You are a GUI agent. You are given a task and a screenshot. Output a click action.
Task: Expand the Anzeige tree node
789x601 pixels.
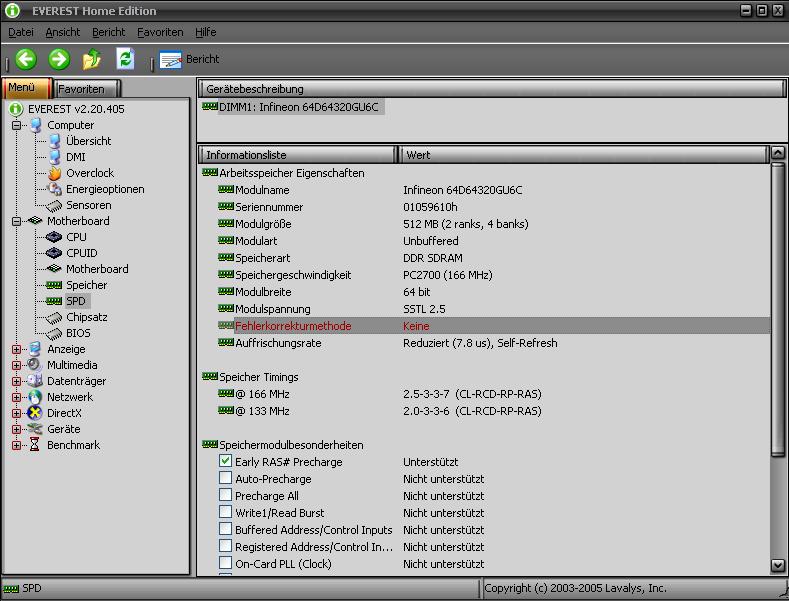coord(17,349)
